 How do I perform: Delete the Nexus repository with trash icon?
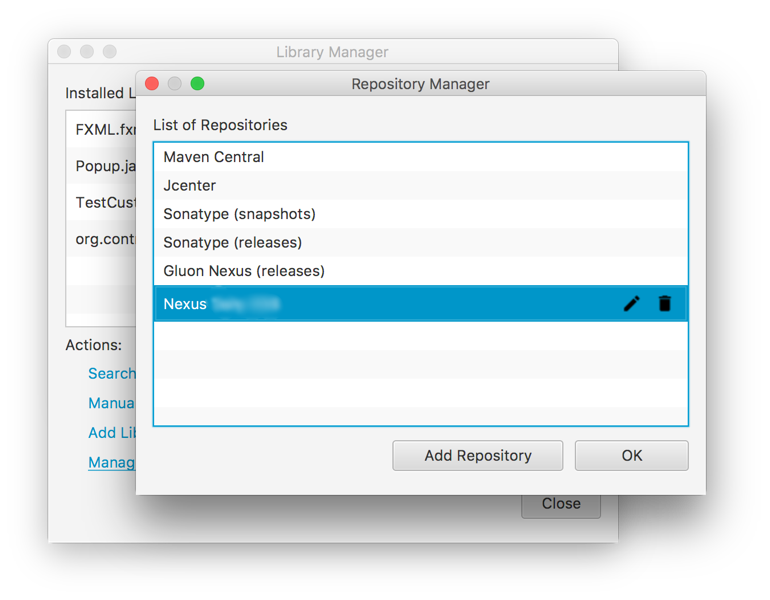click(x=664, y=303)
